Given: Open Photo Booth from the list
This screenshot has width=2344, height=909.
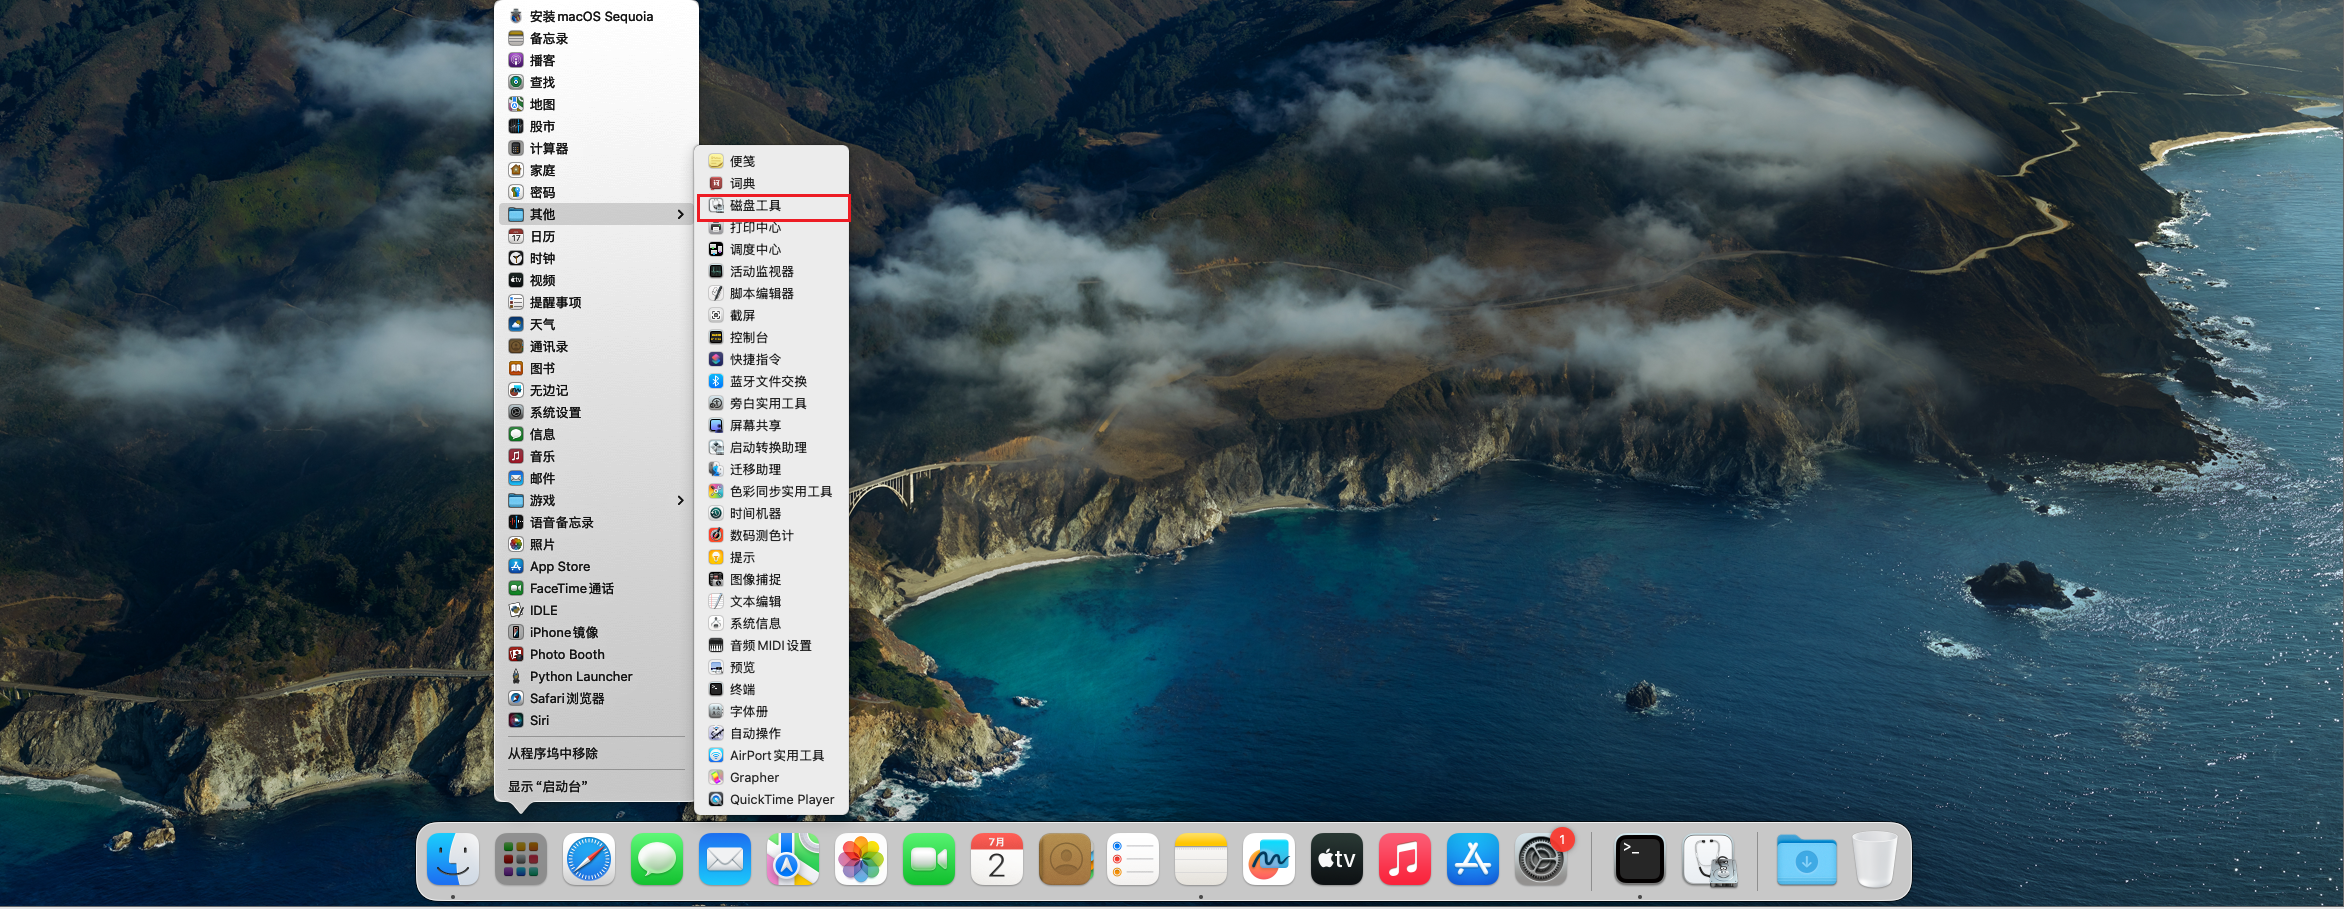Looking at the screenshot, I should click(597, 654).
